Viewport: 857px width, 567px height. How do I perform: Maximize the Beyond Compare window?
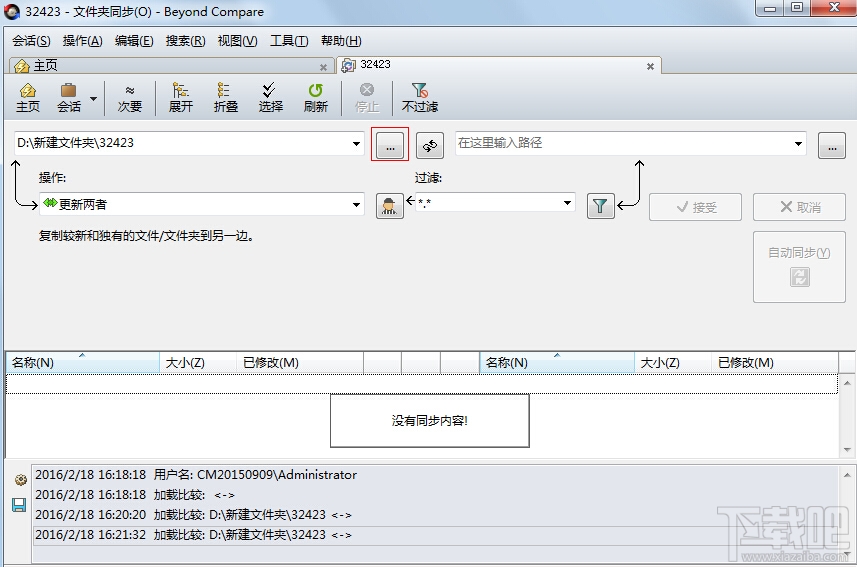[x=797, y=8]
